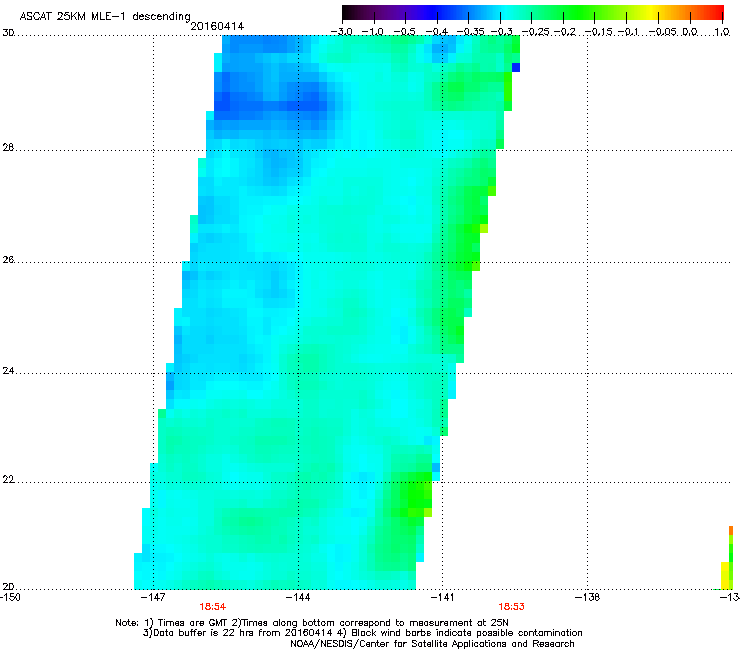Viewport: 740px width, 650px height.
Task: Click the colorbar value 1.0
Action: pos(722,32)
